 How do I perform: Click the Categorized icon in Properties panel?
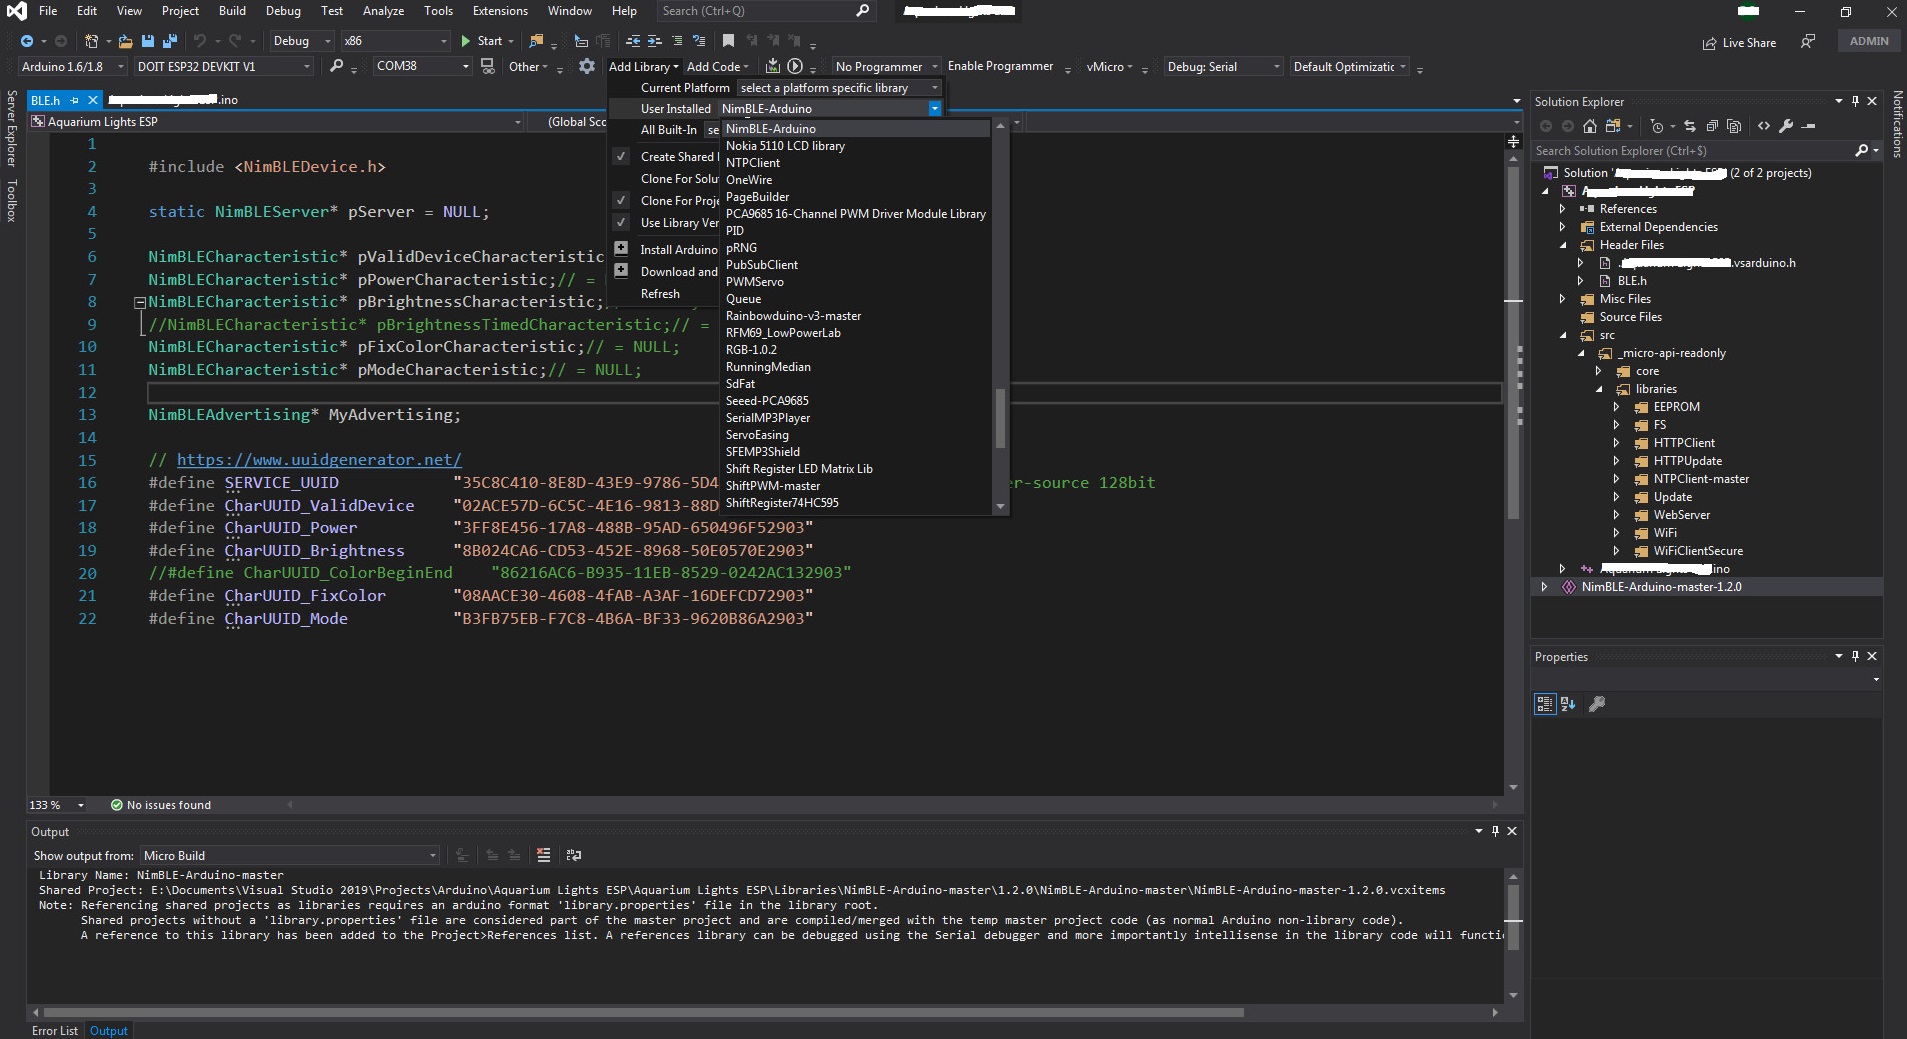click(1545, 704)
